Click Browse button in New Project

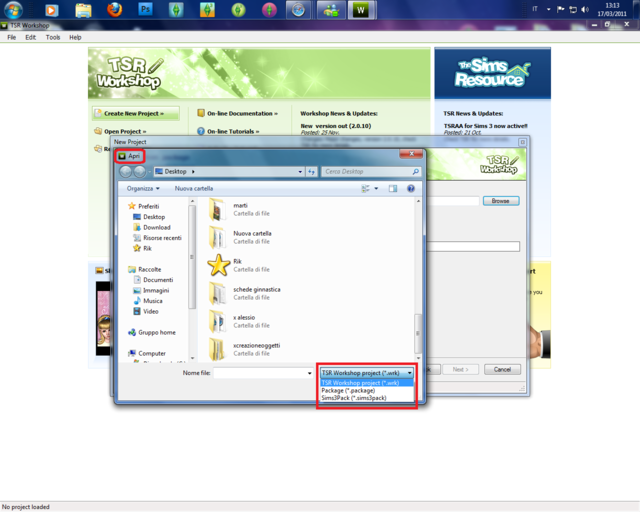coord(500,201)
